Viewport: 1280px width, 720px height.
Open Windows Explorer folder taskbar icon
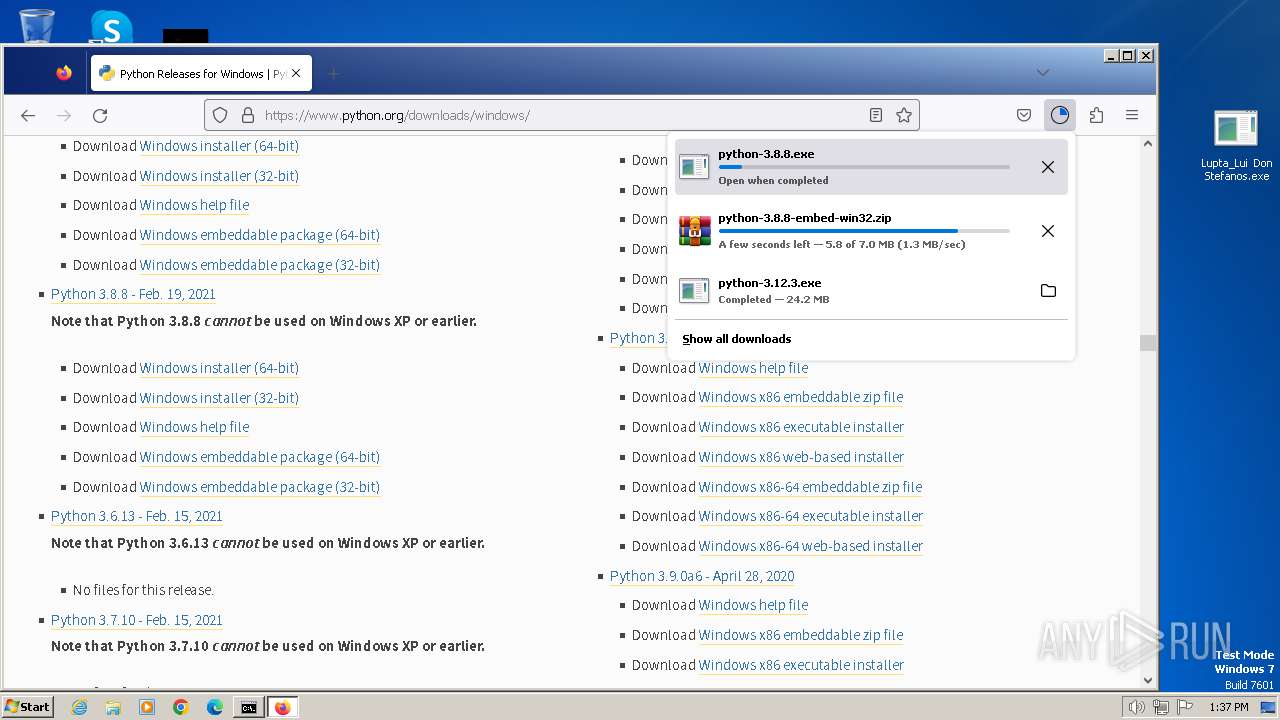[x=113, y=707]
